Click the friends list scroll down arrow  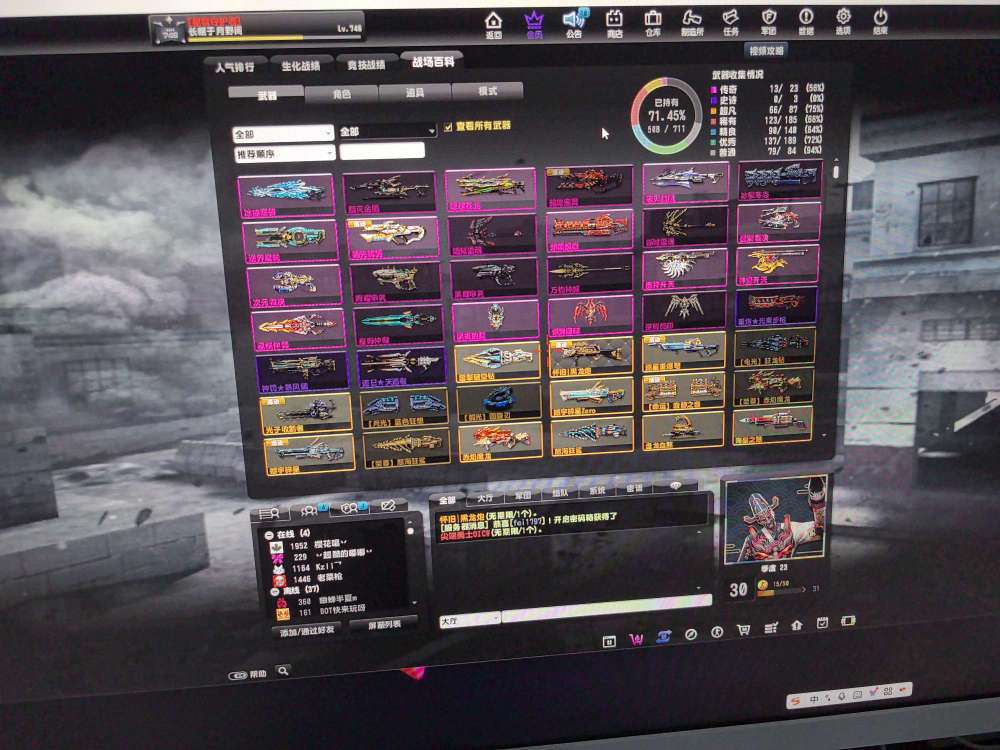point(415,602)
